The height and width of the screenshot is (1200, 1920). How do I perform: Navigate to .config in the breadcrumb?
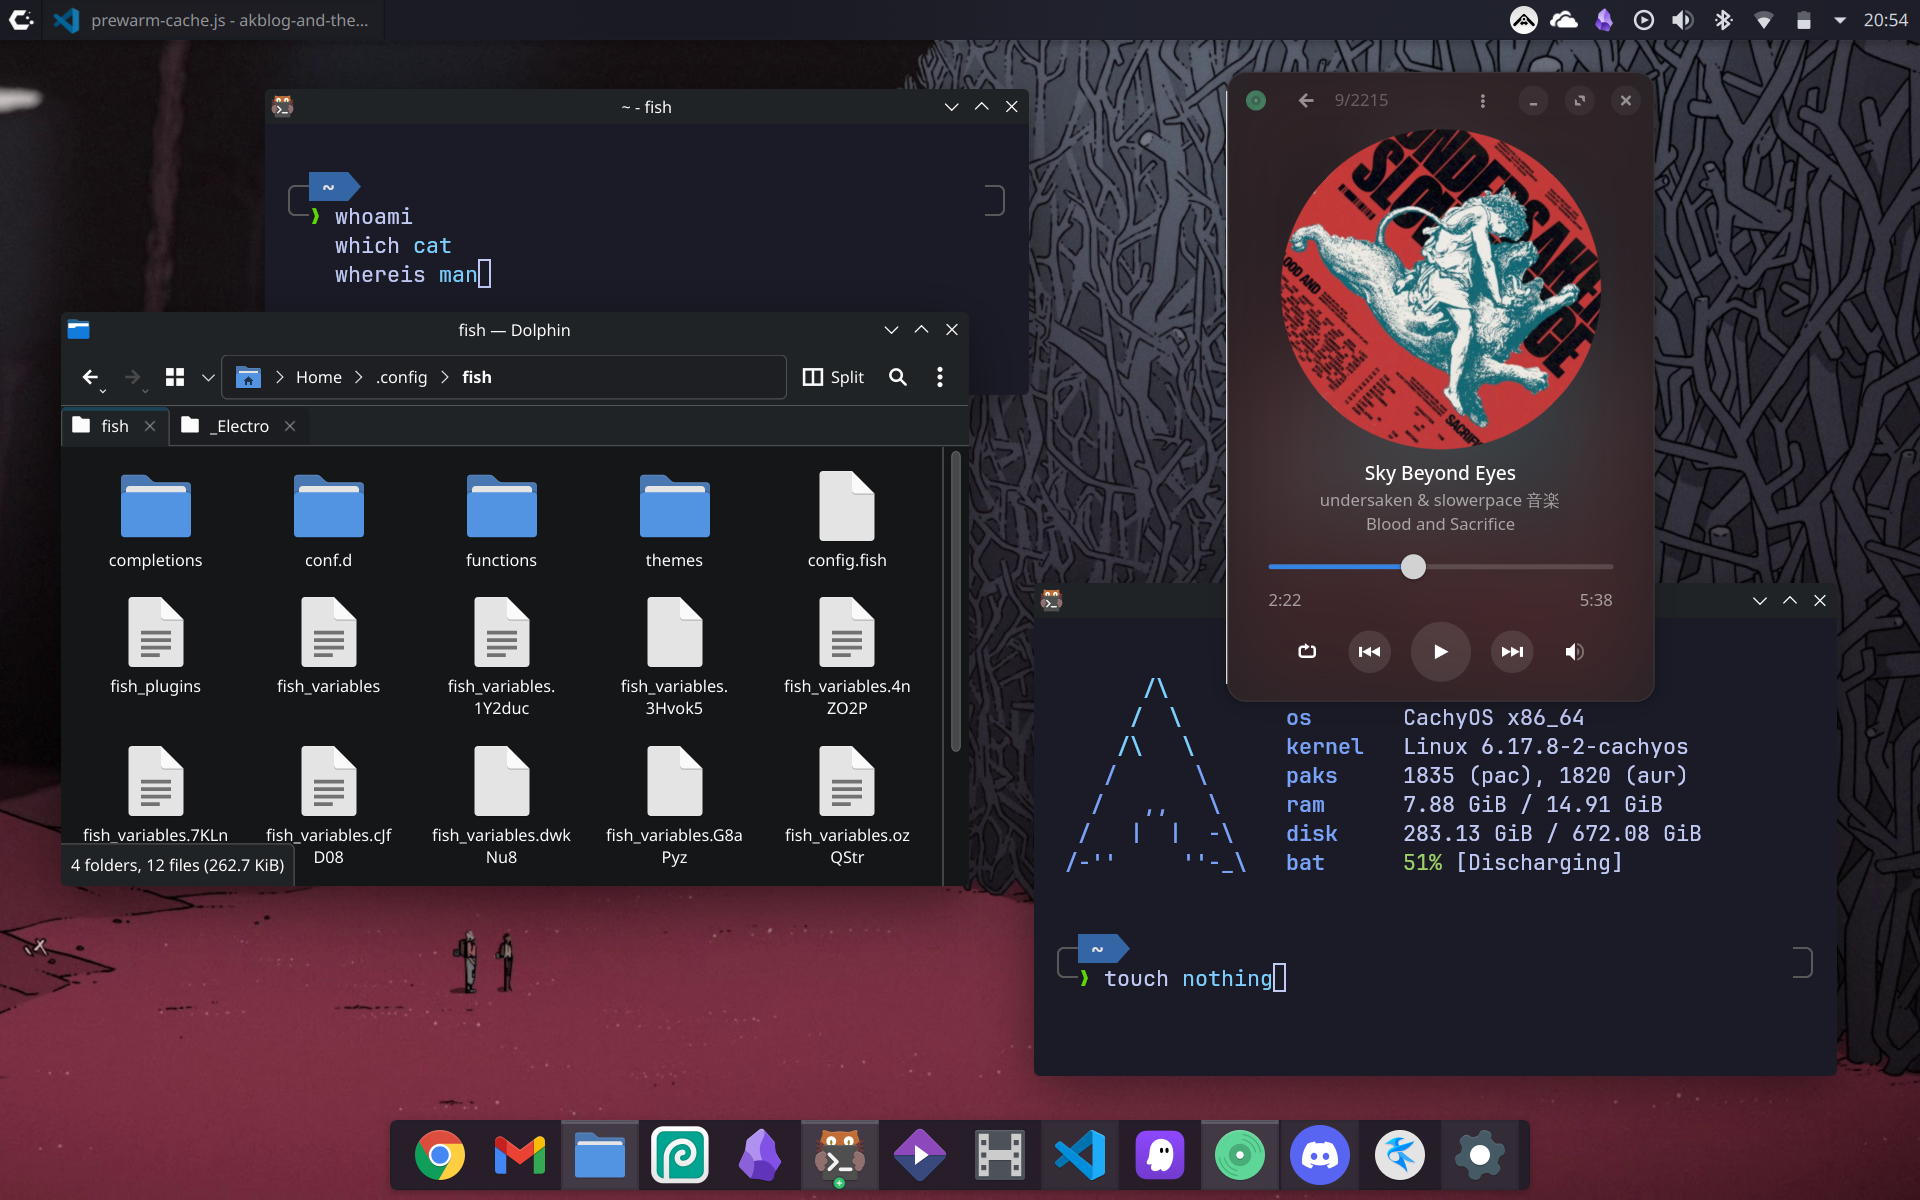402,377
